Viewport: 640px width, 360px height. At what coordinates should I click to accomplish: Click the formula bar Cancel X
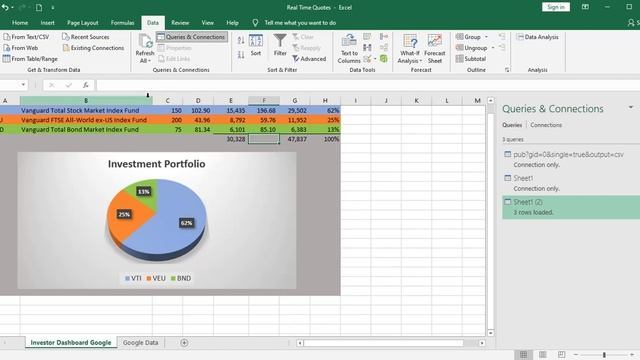point(51,85)
